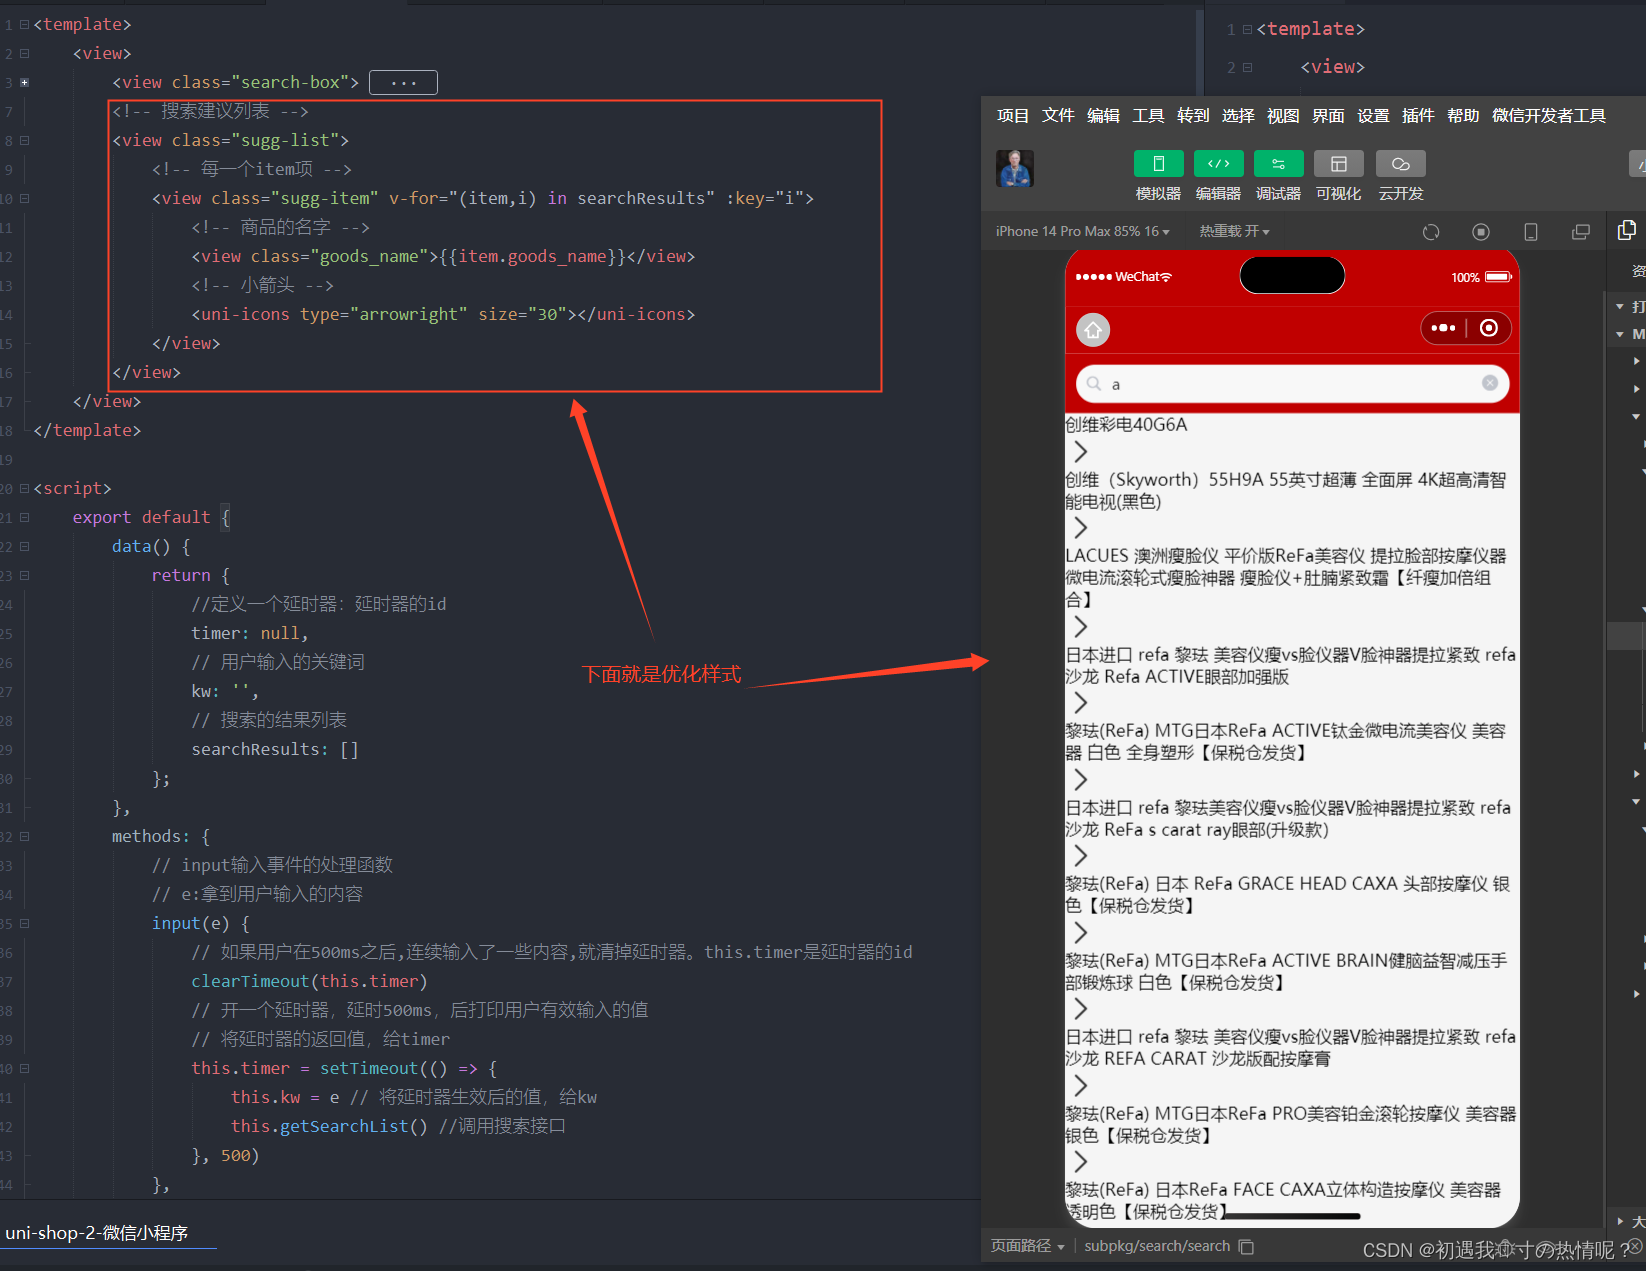Switch to the uni-shop-2-微信小程序 tab
This screenshot has width=1646, height=1271.
(97, 1233)
